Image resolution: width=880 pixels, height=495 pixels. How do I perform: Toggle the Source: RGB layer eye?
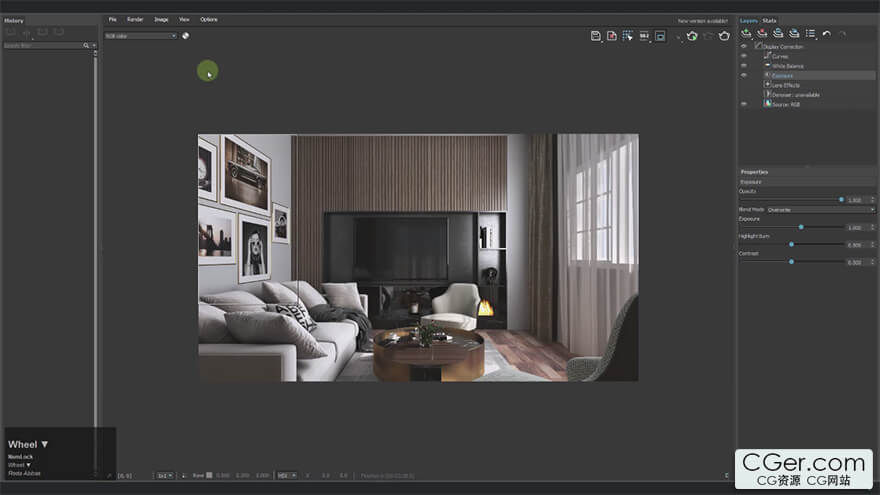click(x=743, y=104)
